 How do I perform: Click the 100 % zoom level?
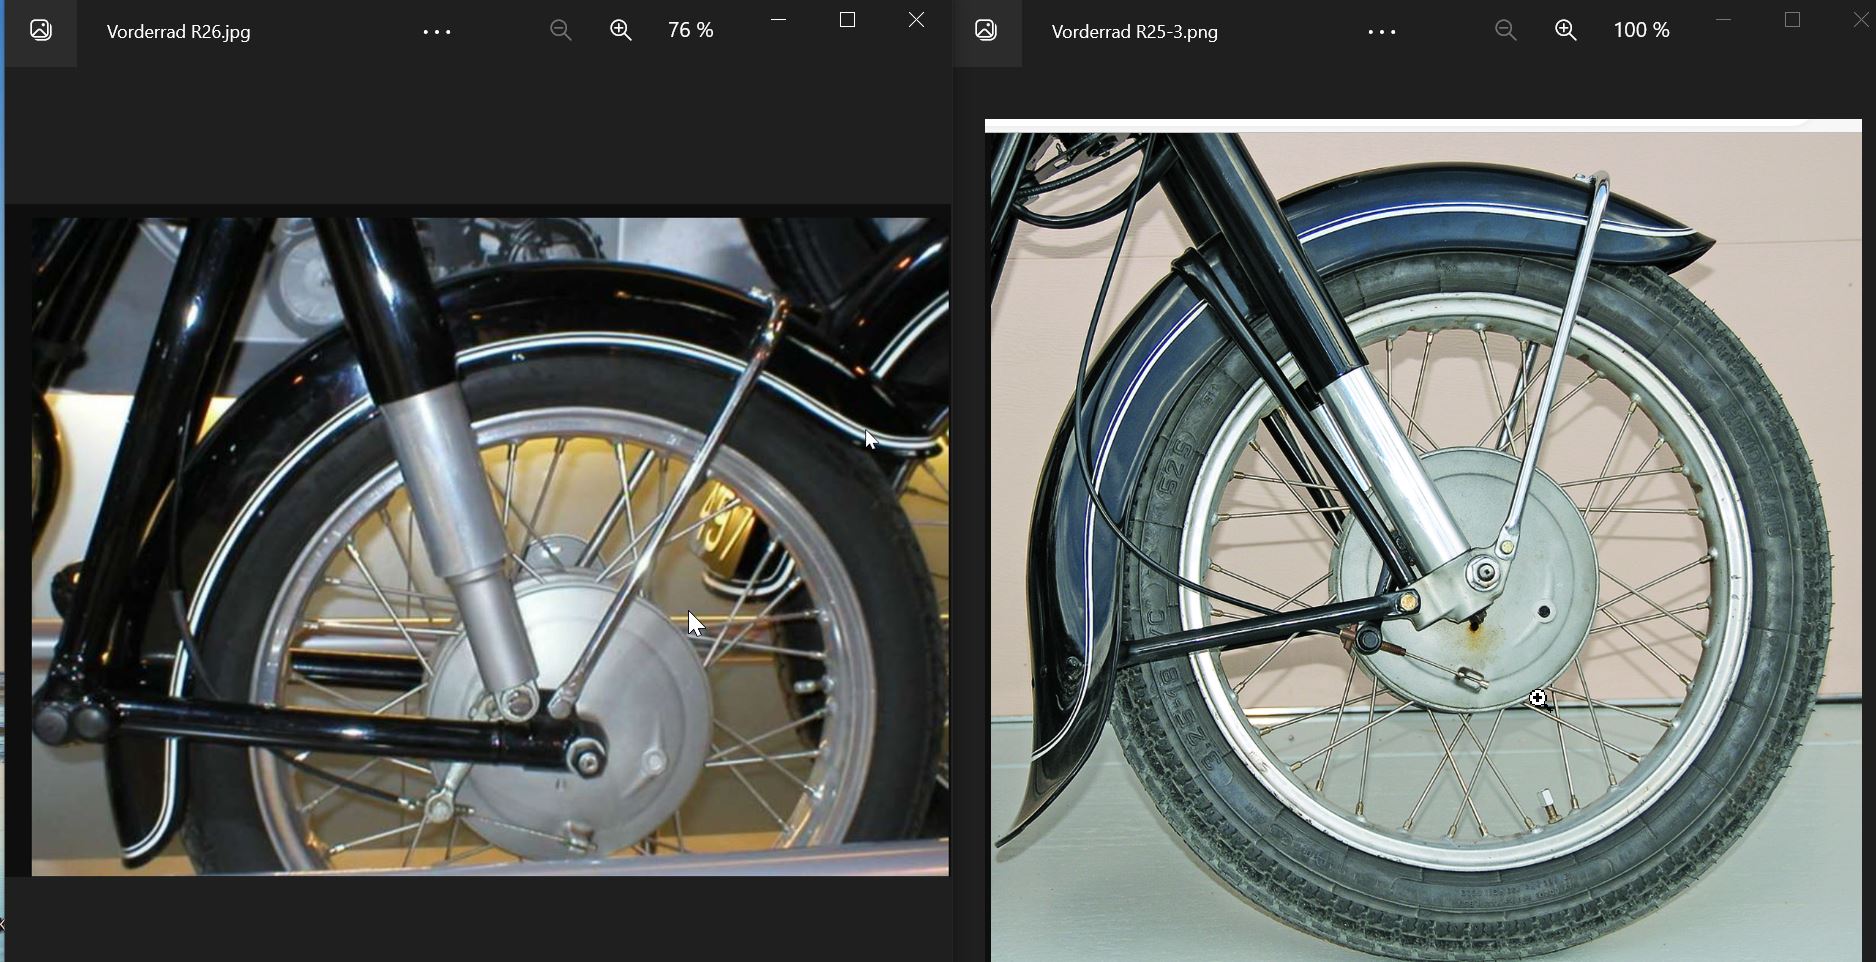tap(1642, 31)
